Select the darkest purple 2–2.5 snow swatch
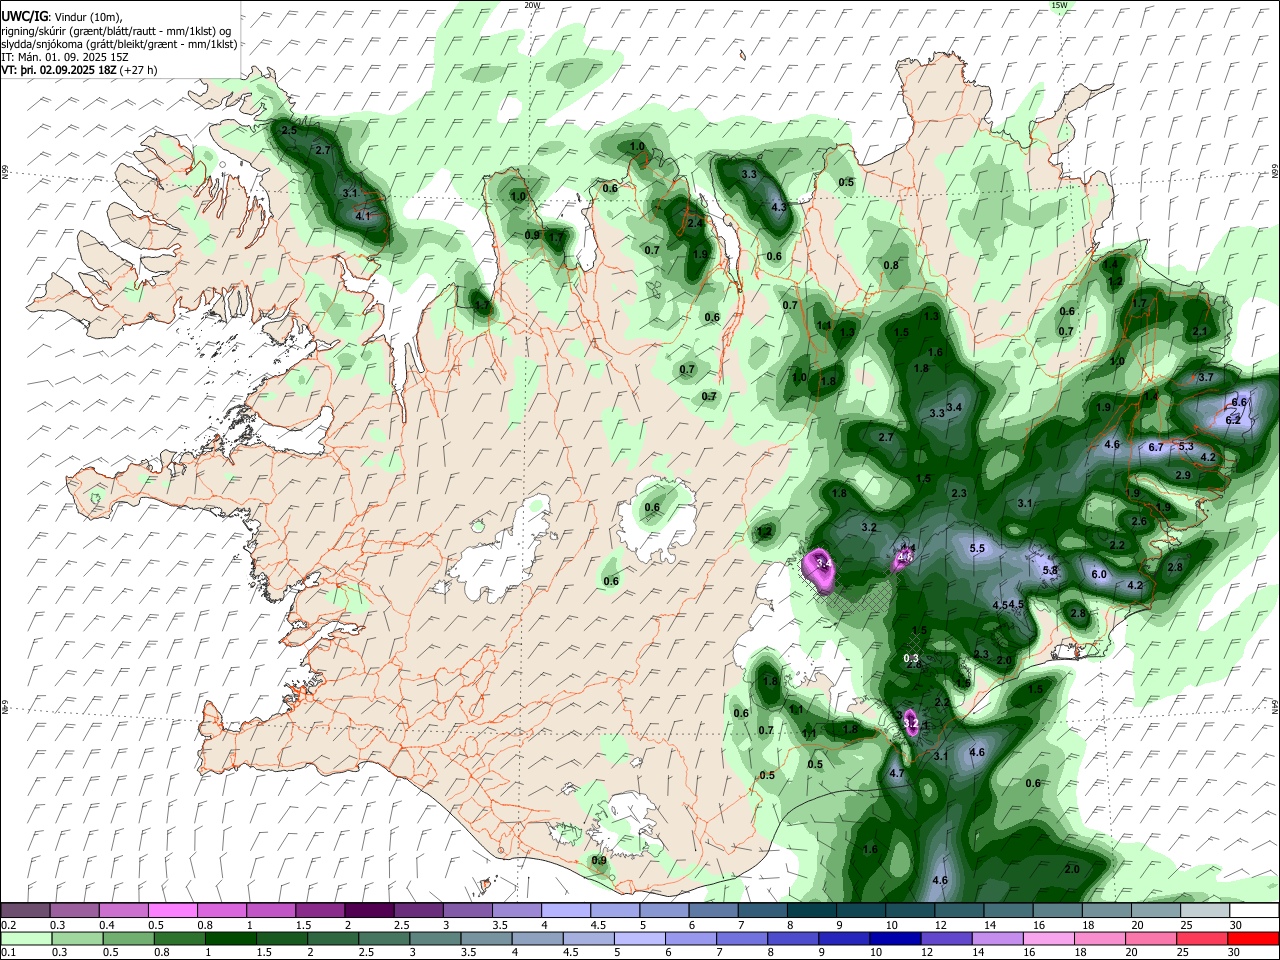The height and width of the screenshot is (960, 1280). coord(370,911)
